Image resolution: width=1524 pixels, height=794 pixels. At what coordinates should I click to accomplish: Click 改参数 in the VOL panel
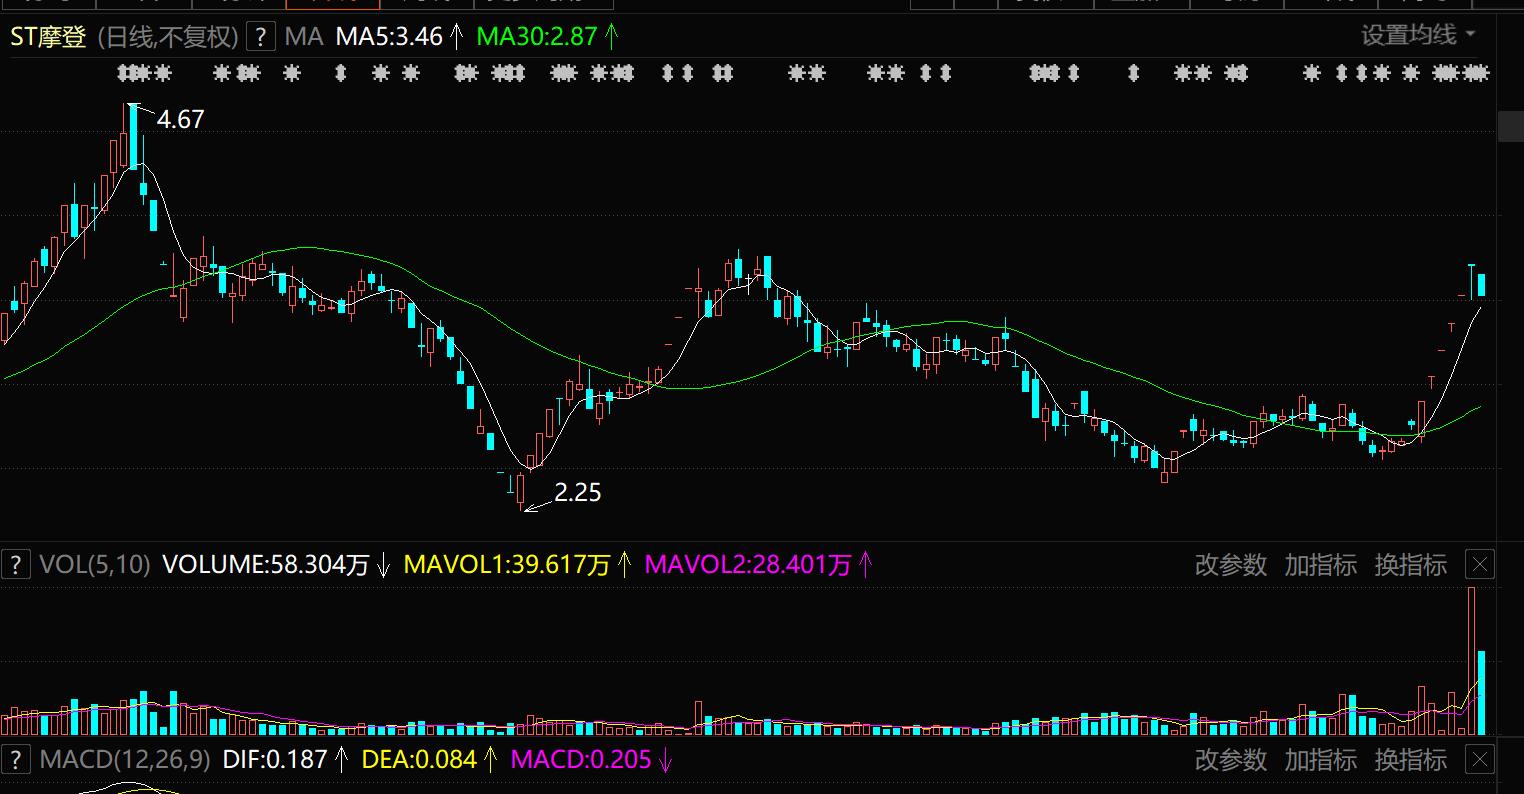pyautogui.click(x=1230, y=565)
